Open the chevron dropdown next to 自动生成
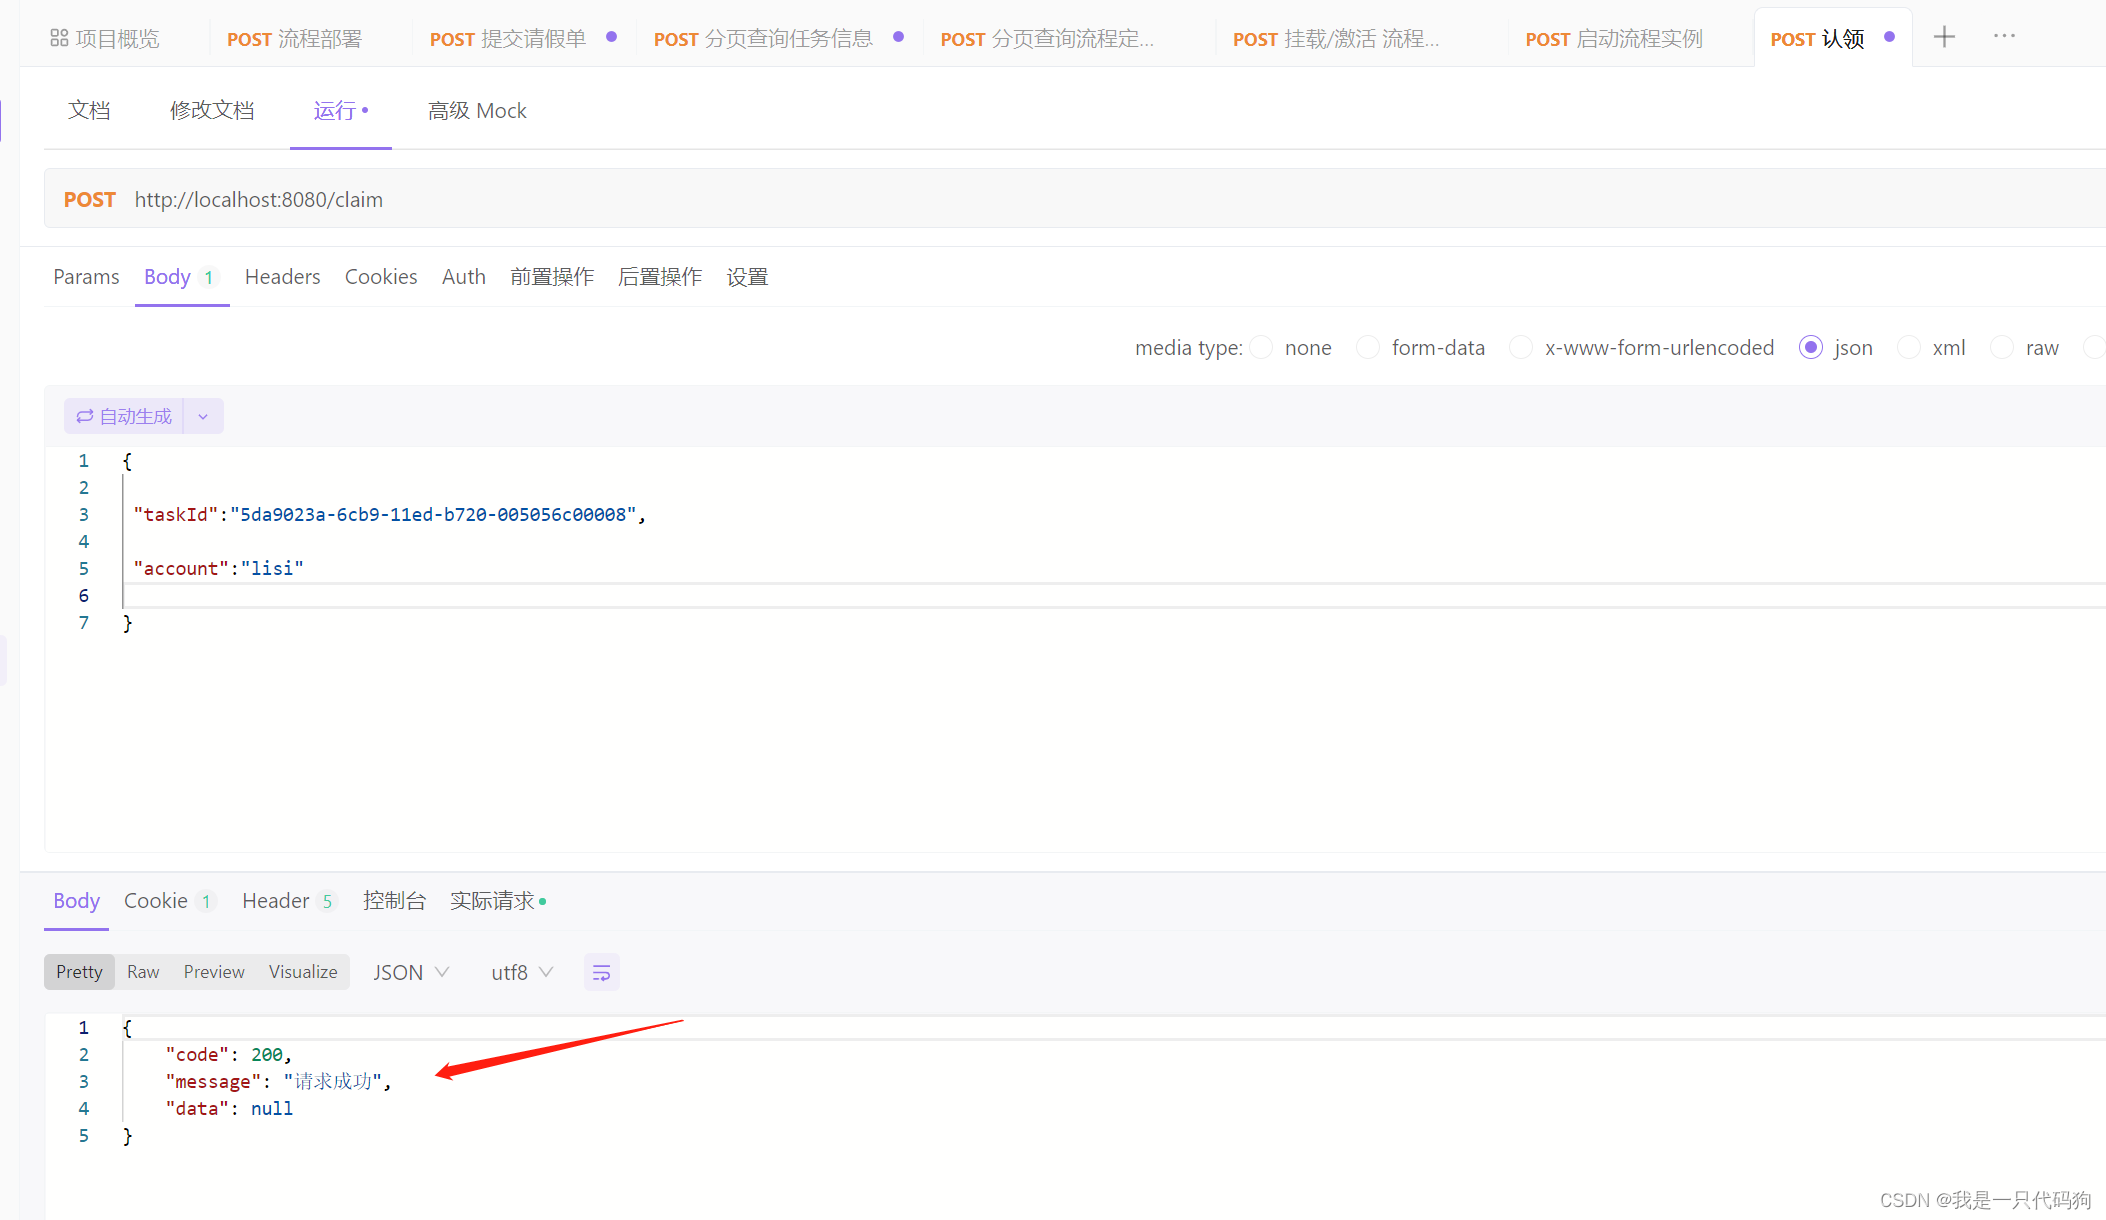 pos(203,415)
